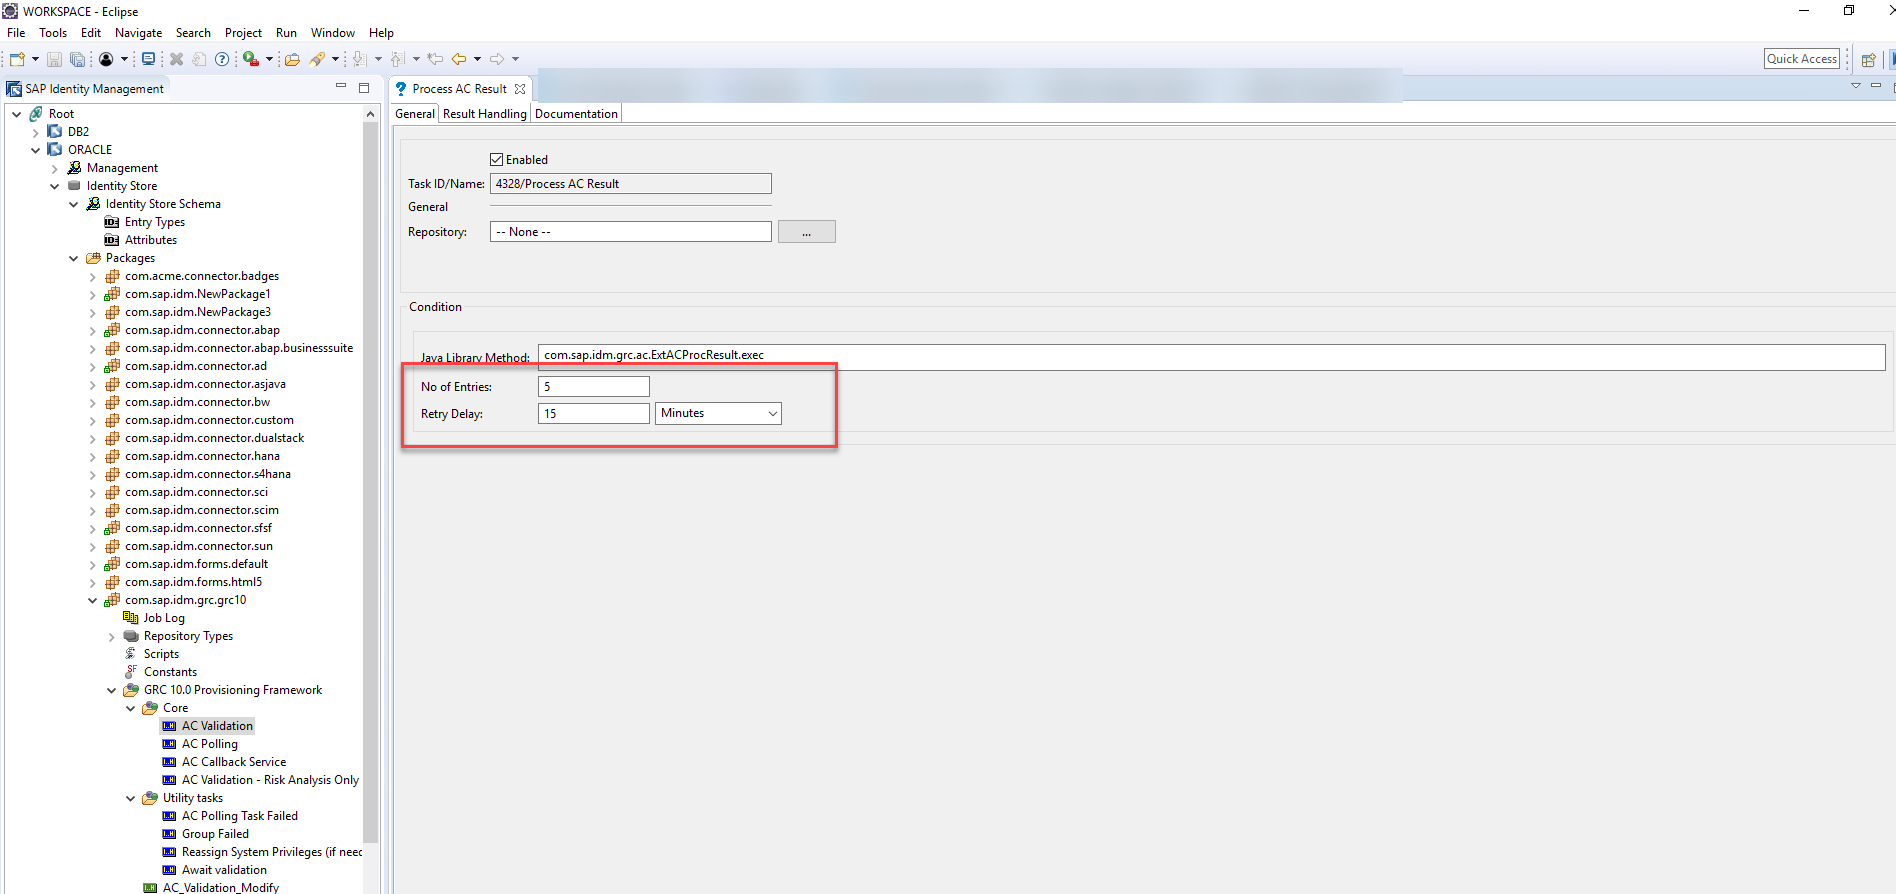Maximize the SAP Identity Management view

[x=364, y=87]
